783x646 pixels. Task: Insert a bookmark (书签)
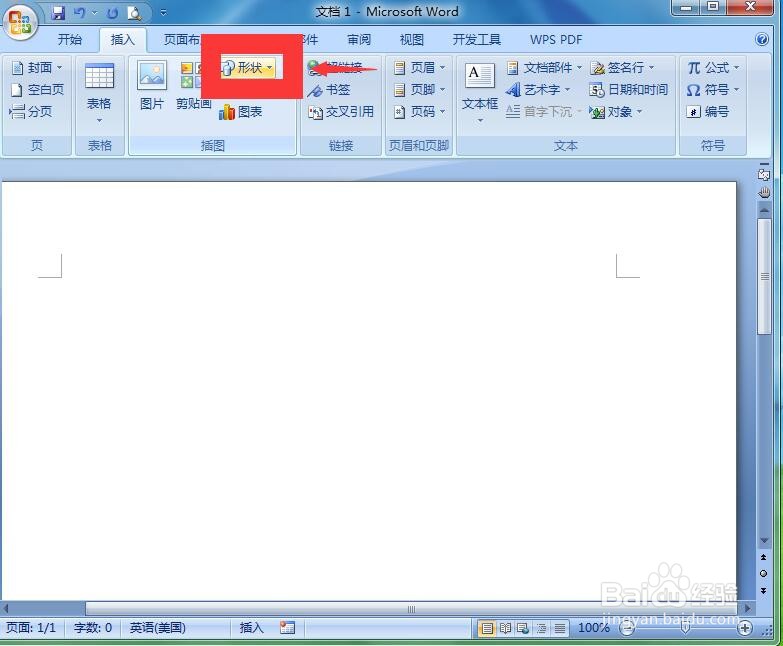point(329,90)
